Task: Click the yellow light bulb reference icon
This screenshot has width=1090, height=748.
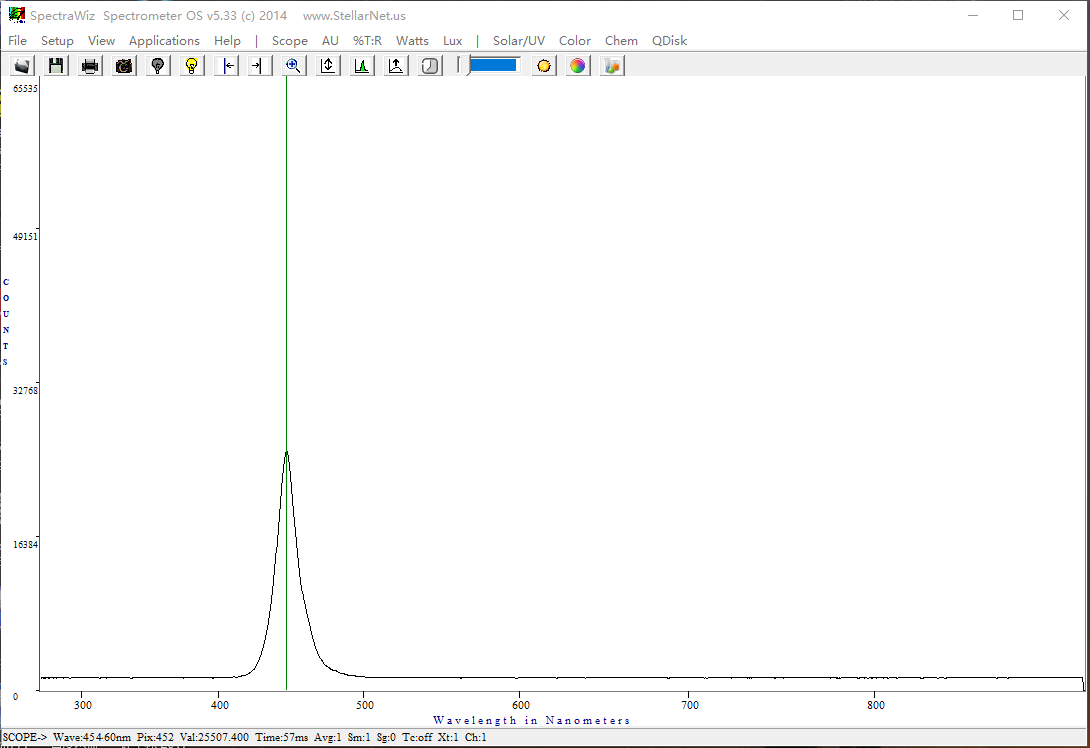Action: click(192, 66)
